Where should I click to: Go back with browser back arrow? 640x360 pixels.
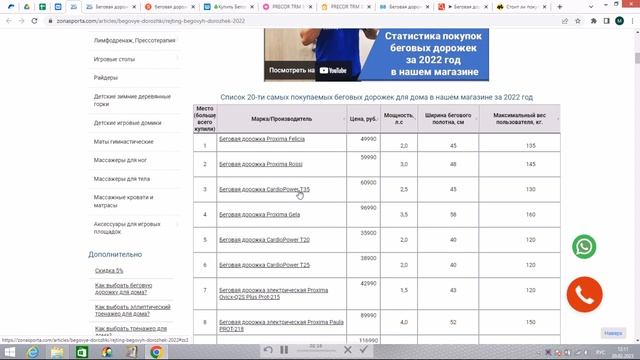pos(9,21)
